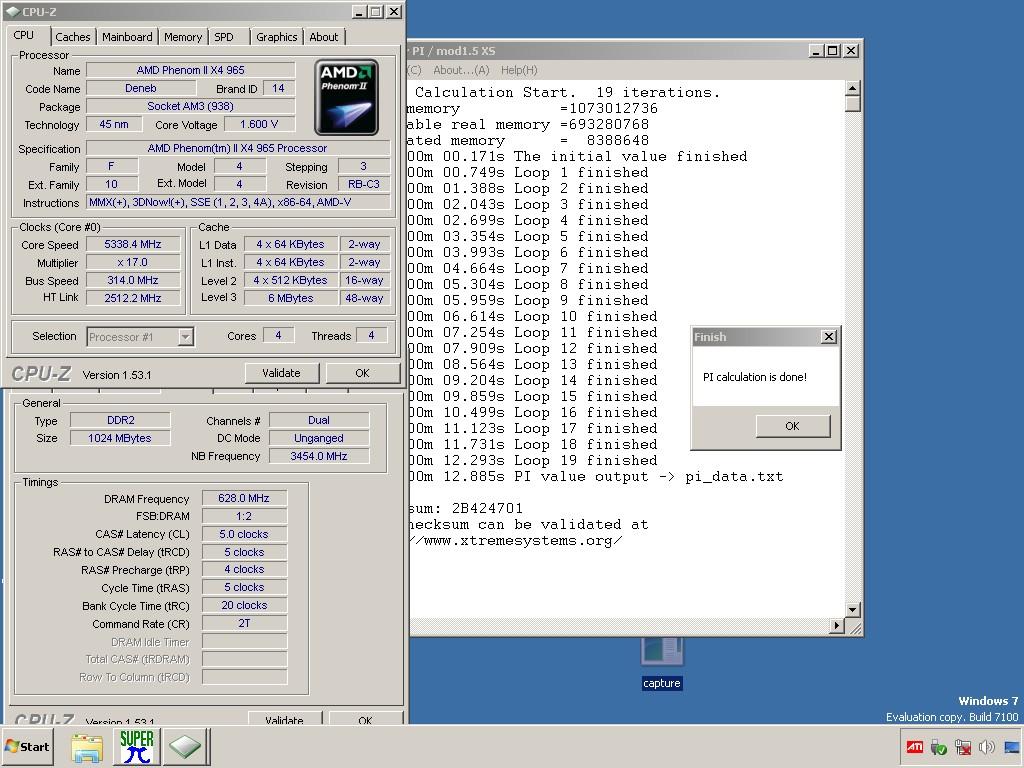Click the Code Name value Deneb
The width and height of the screenshot is (1024, 768).
click(x=140, y=88)
